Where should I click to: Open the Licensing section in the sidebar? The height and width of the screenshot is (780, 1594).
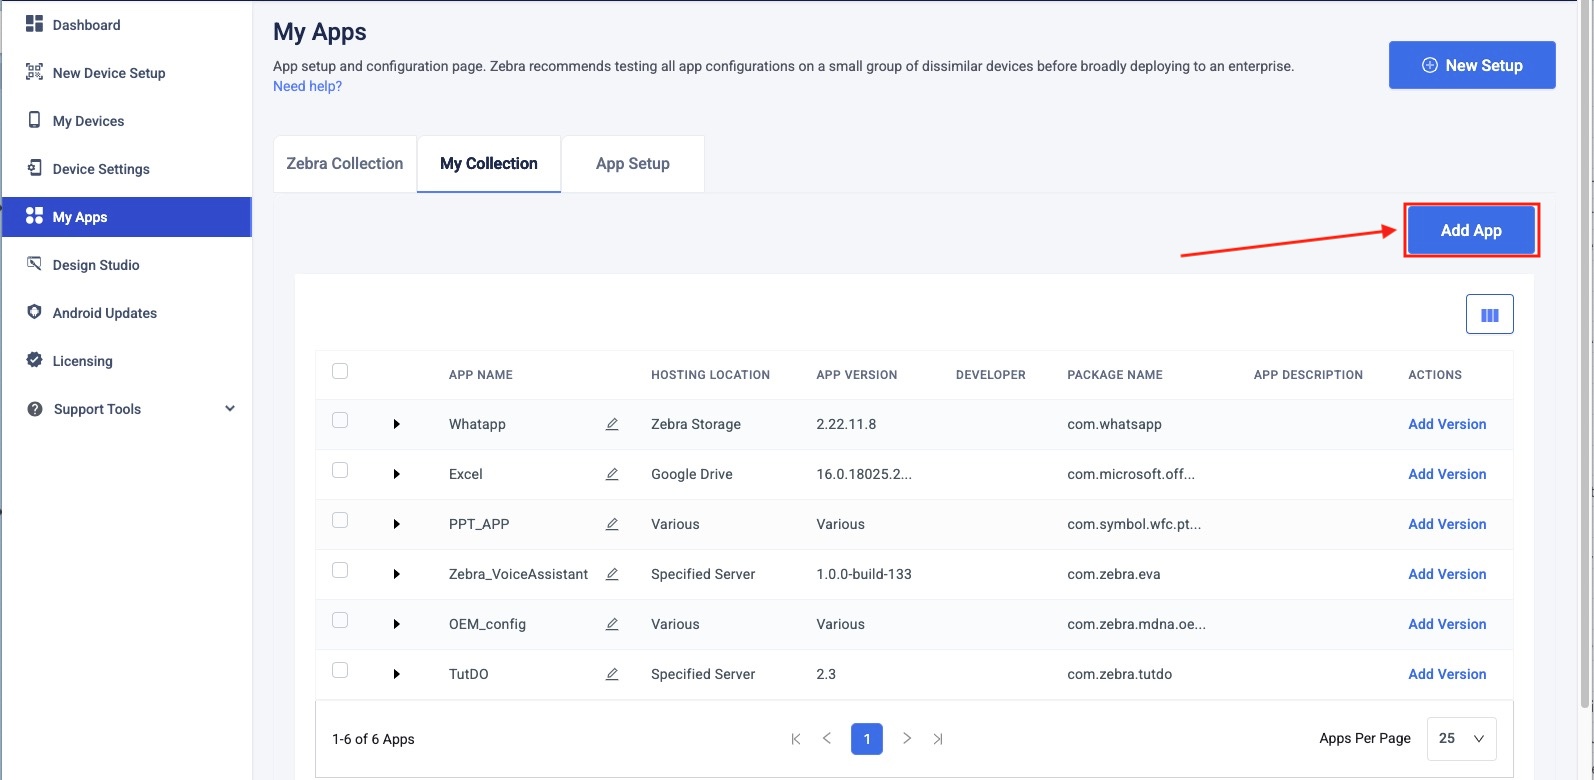coord(82,361)
